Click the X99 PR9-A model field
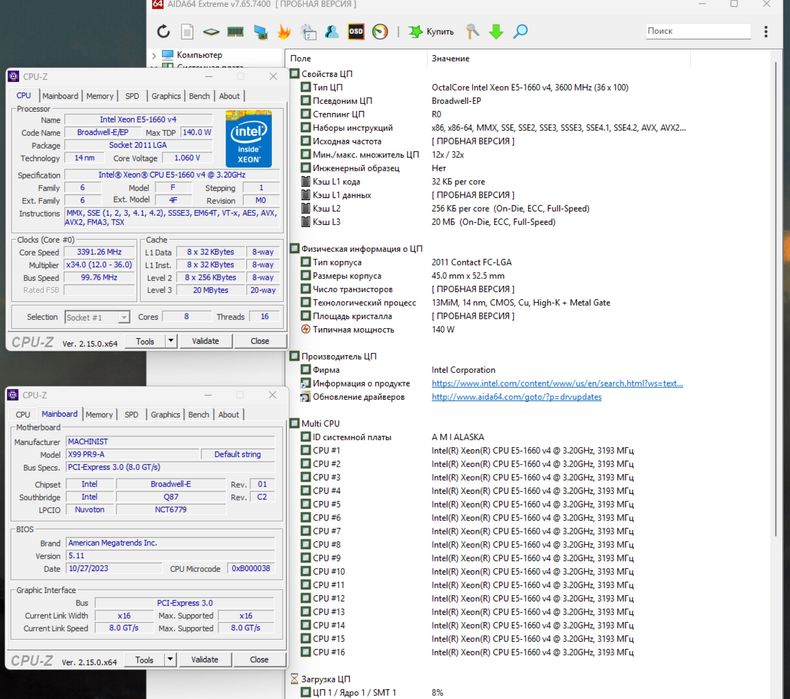 click(133, 454)
